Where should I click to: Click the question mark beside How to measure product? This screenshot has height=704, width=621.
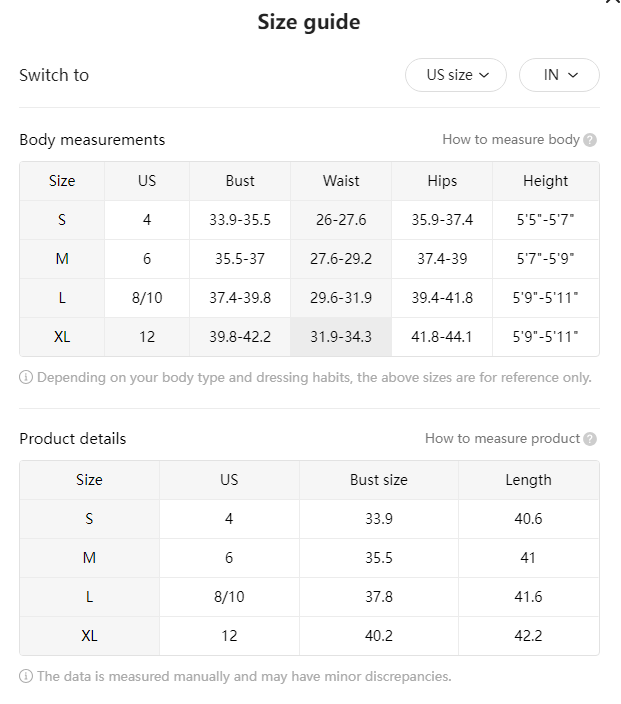(x=590, y=439)
